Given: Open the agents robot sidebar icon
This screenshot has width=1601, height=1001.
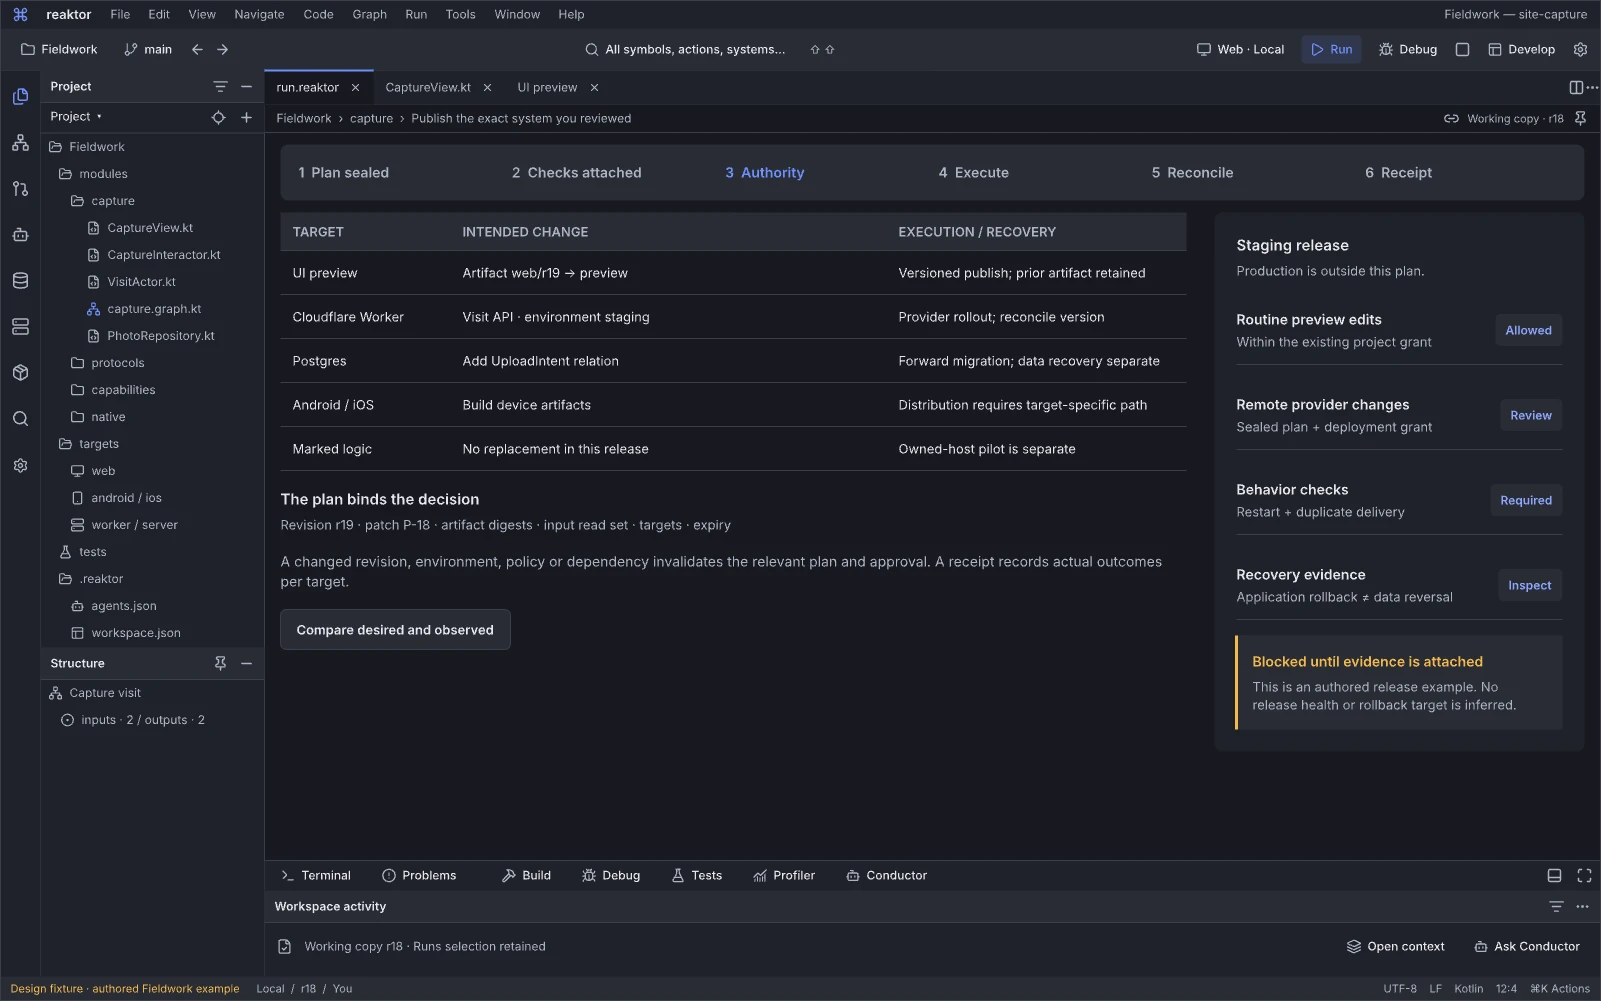Looking at the screenshot, I should 20,235.
